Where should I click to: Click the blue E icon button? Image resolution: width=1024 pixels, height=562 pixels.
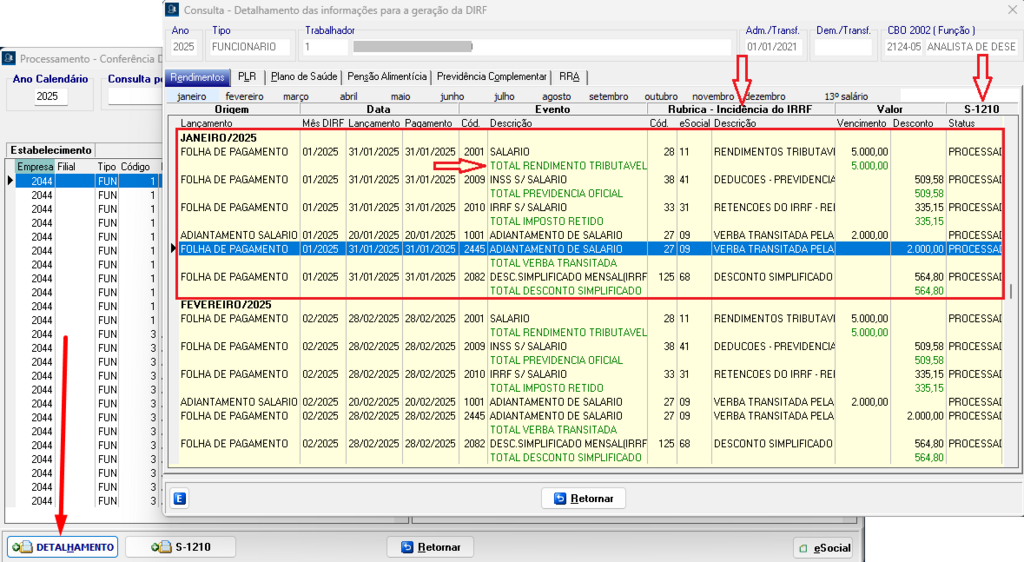tap(180, 498)
